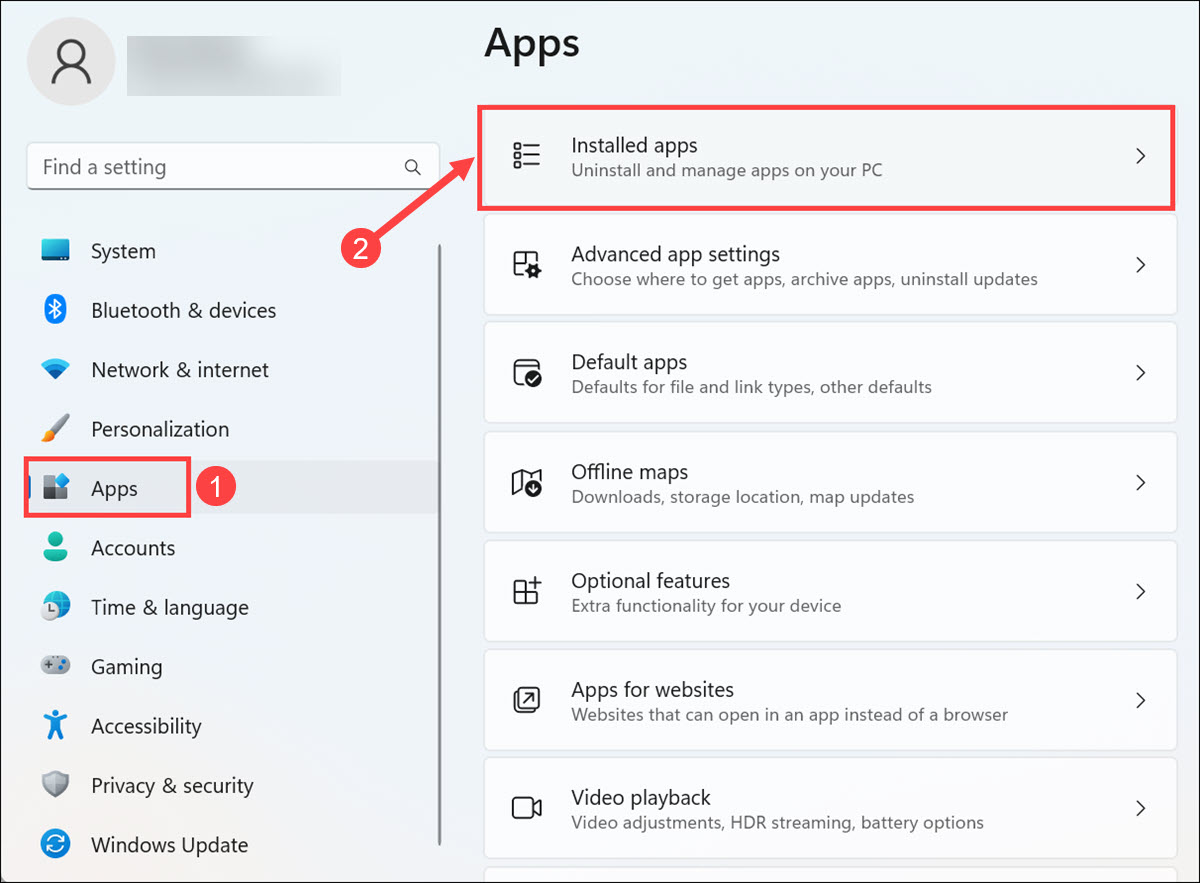
Task: Open Personalization via the paintbrush icon
Action: 55,428
